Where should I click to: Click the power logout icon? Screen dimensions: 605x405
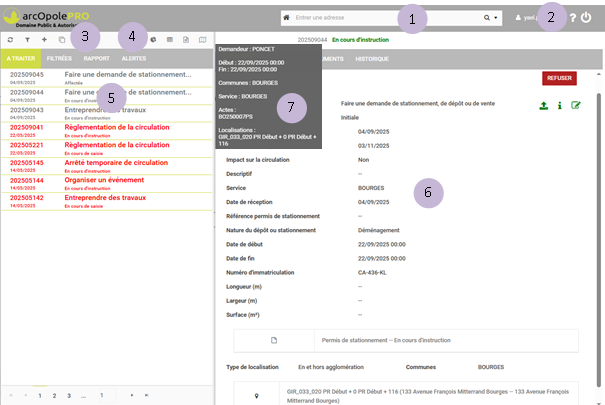[x=587, y=17]
